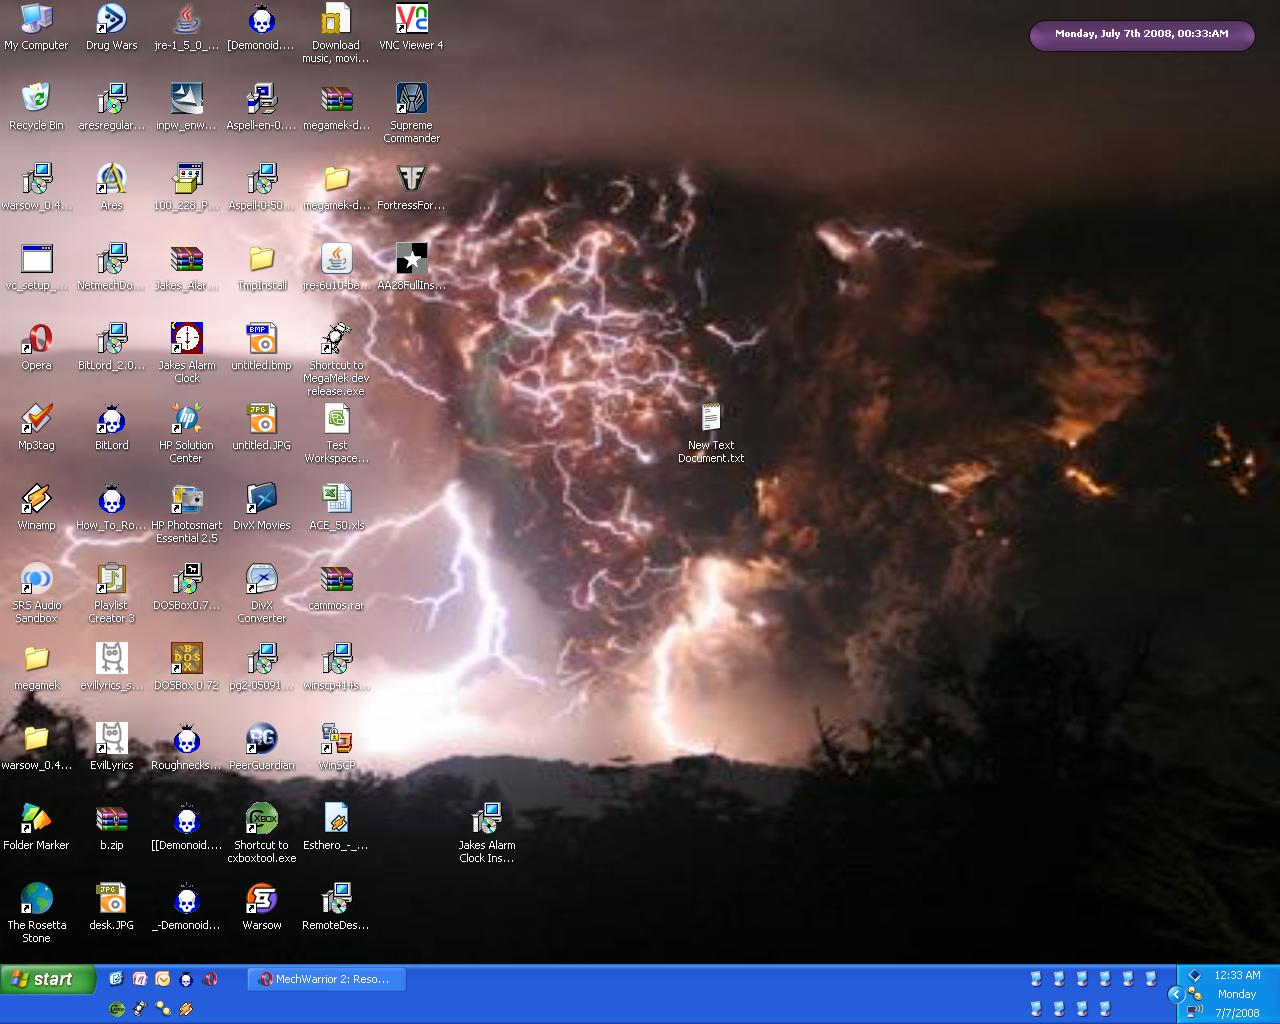
Task: Select the HP Solution Center icon
Action: click(x=186, y=420)
